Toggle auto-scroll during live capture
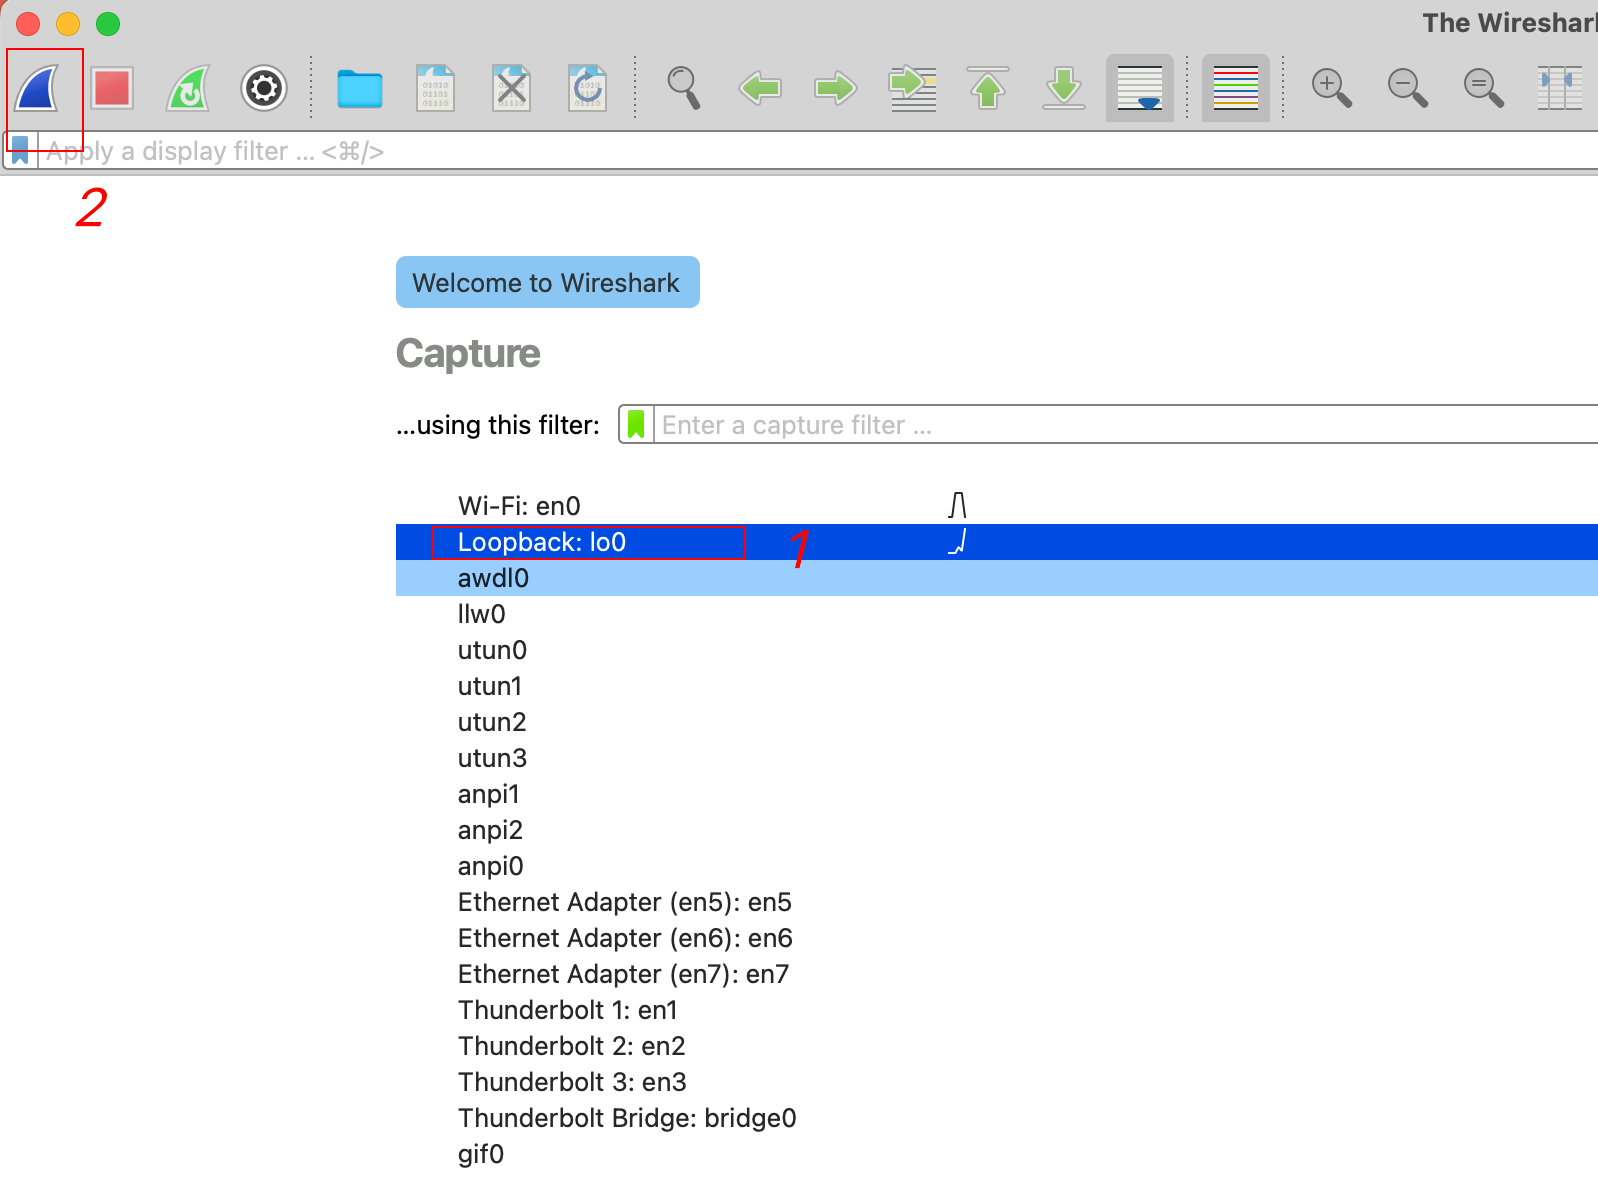Image resolution: width=1598 pixels, height=1178 pixels. [x=1140, y=88]
